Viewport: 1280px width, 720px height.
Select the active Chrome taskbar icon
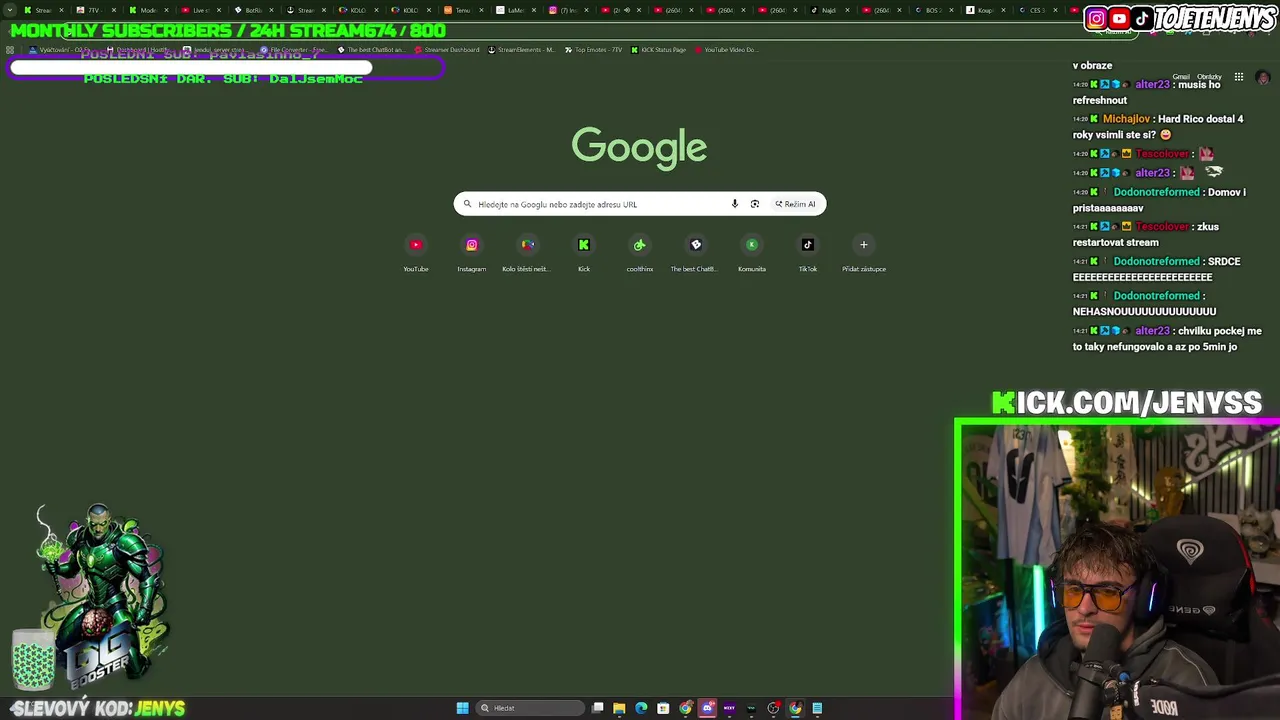795,708
